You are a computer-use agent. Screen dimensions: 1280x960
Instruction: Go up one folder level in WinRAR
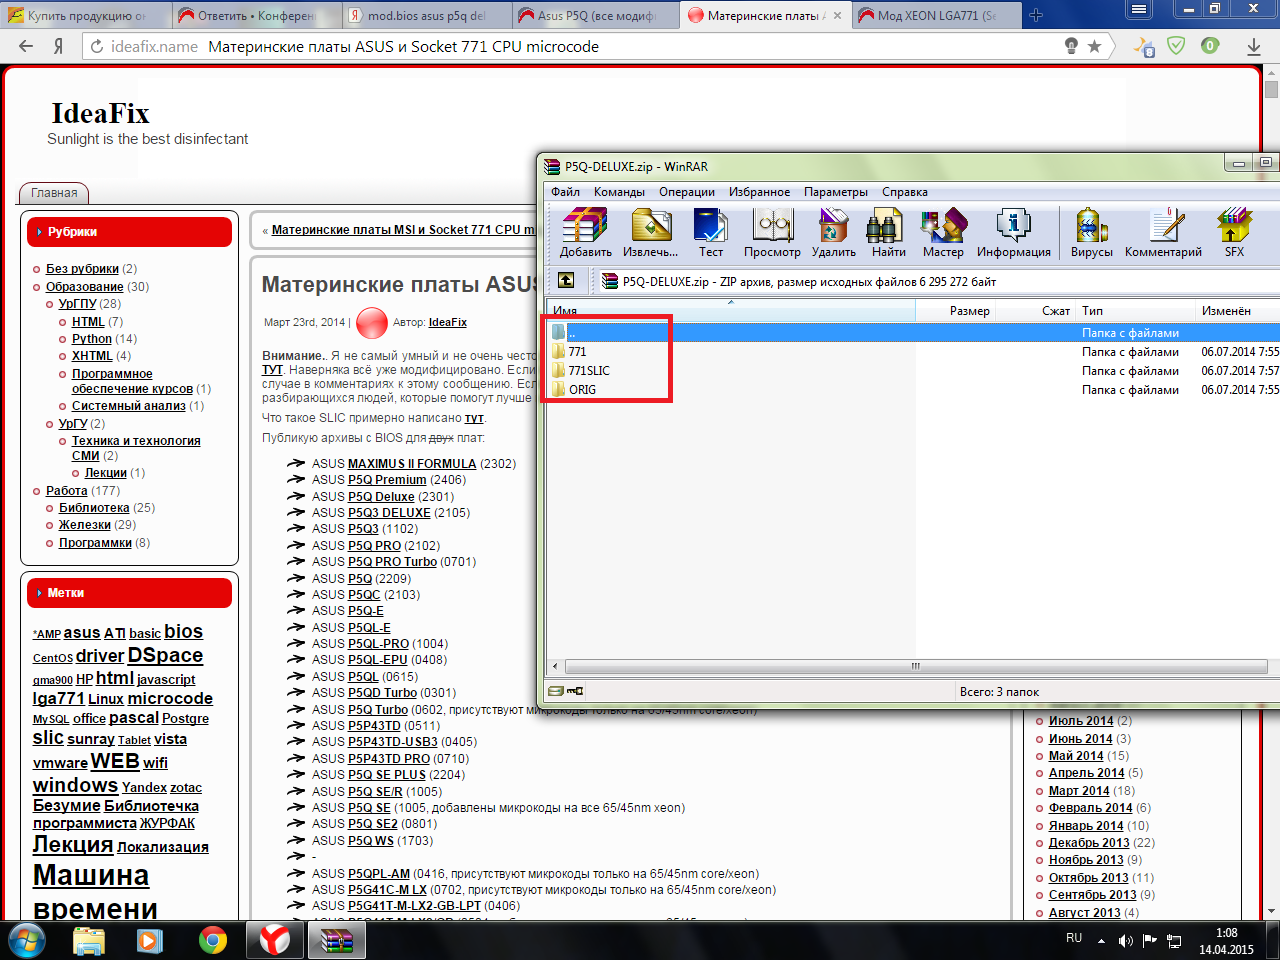[x=566, y=281]
